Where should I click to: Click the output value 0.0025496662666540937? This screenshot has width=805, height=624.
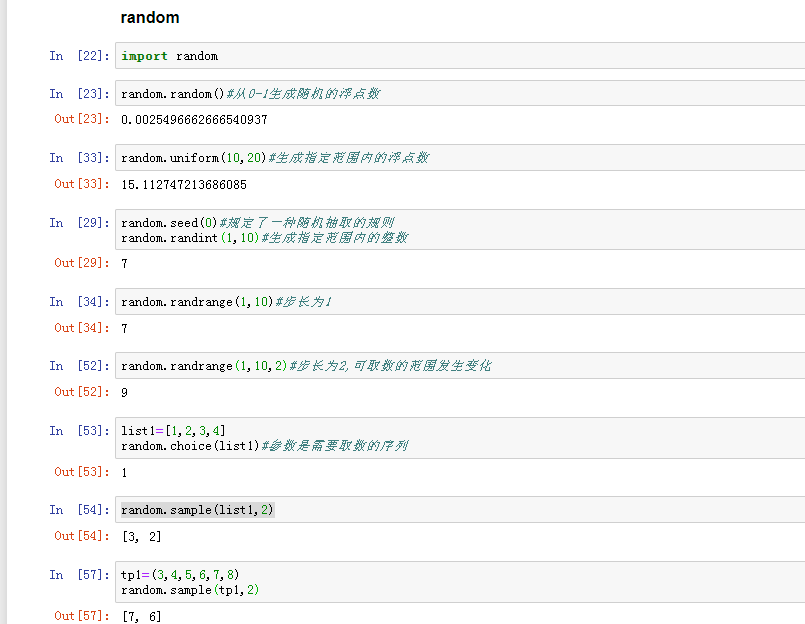(x=193, y=120)
